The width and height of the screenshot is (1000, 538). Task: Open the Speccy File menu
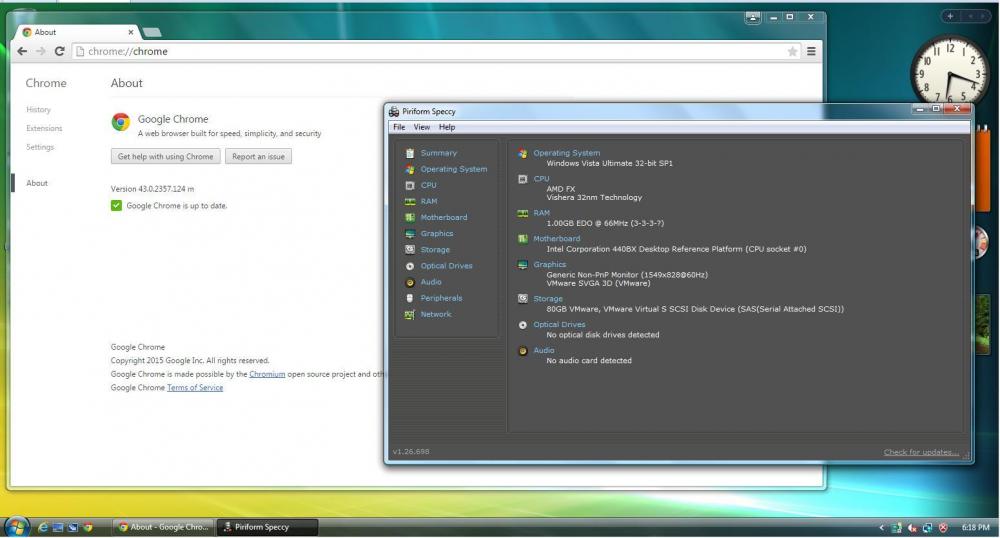tap(399, 127)
